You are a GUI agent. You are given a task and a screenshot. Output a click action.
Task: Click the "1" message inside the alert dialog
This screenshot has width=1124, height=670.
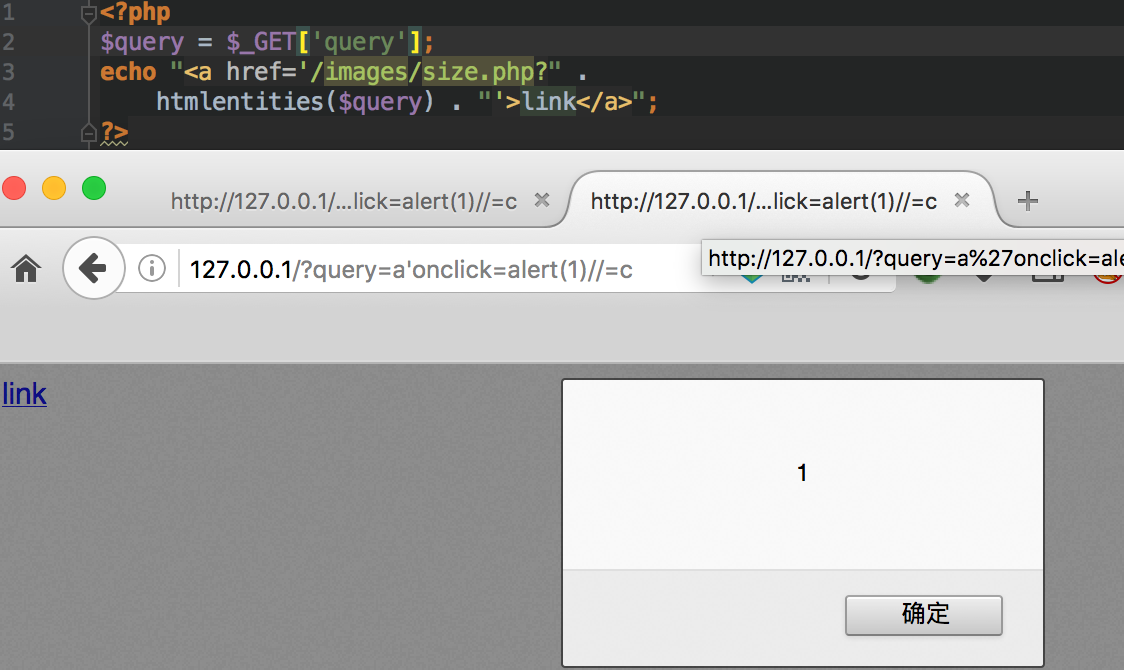point(802,473)
